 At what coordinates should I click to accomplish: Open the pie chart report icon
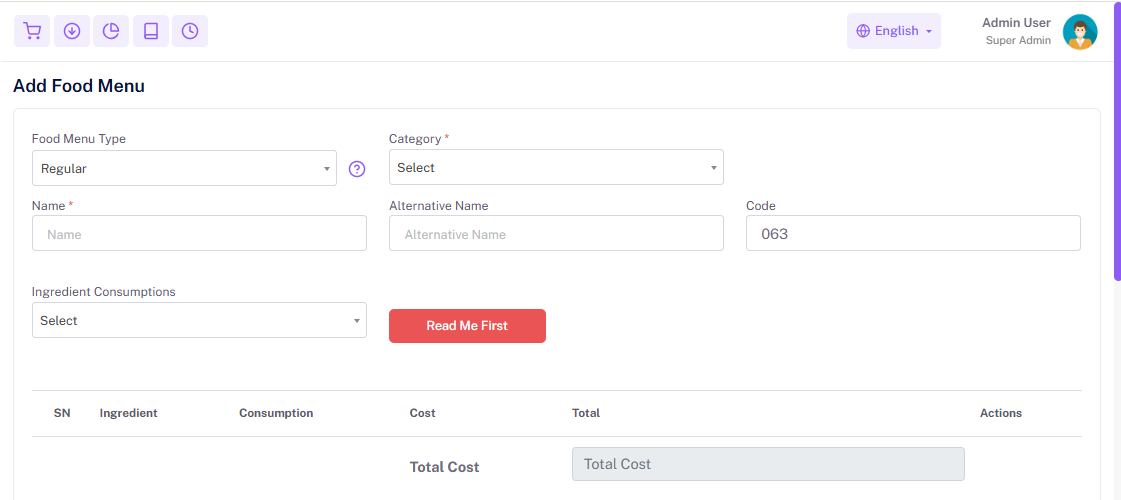tap(111, 31)
